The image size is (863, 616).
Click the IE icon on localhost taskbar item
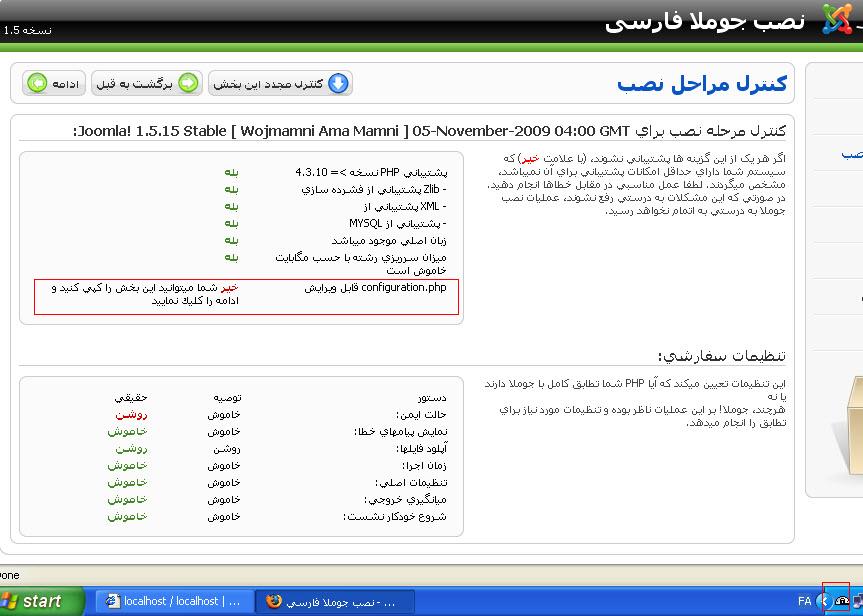click(112, 601)
